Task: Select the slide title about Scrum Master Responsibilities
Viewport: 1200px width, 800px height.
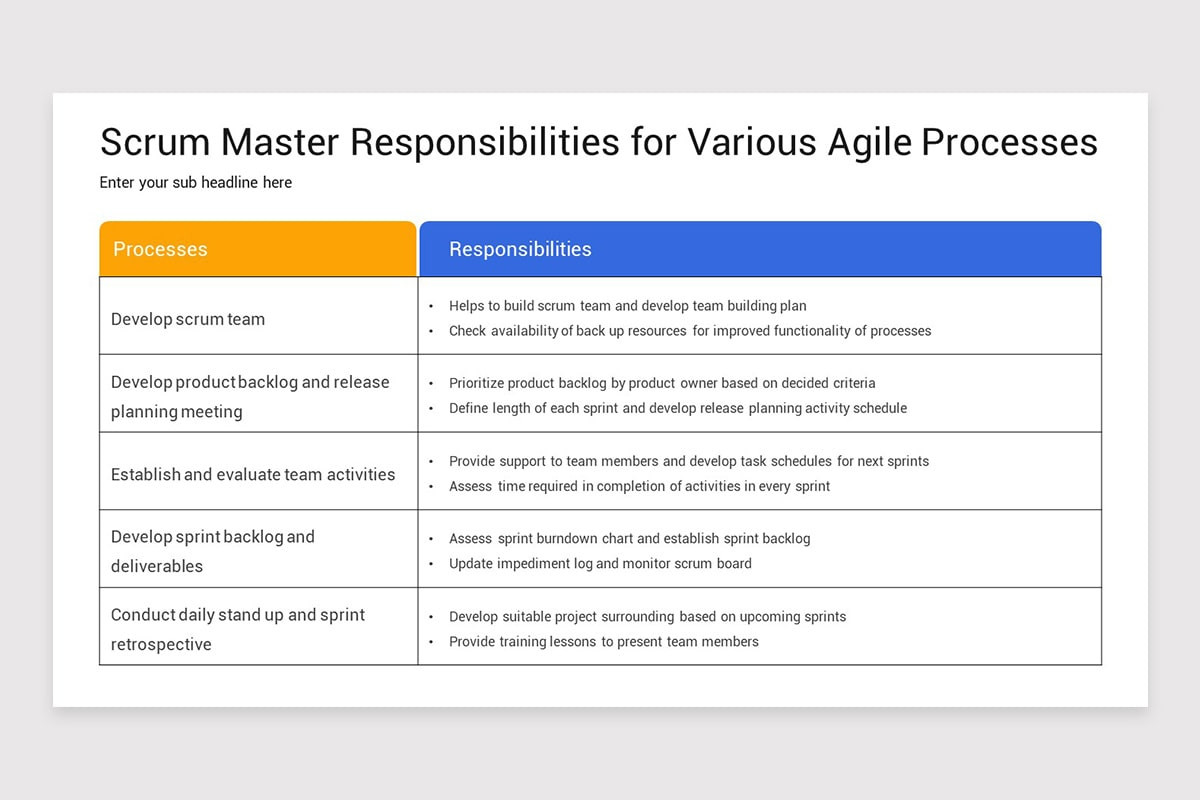Action: pos(598,142)
